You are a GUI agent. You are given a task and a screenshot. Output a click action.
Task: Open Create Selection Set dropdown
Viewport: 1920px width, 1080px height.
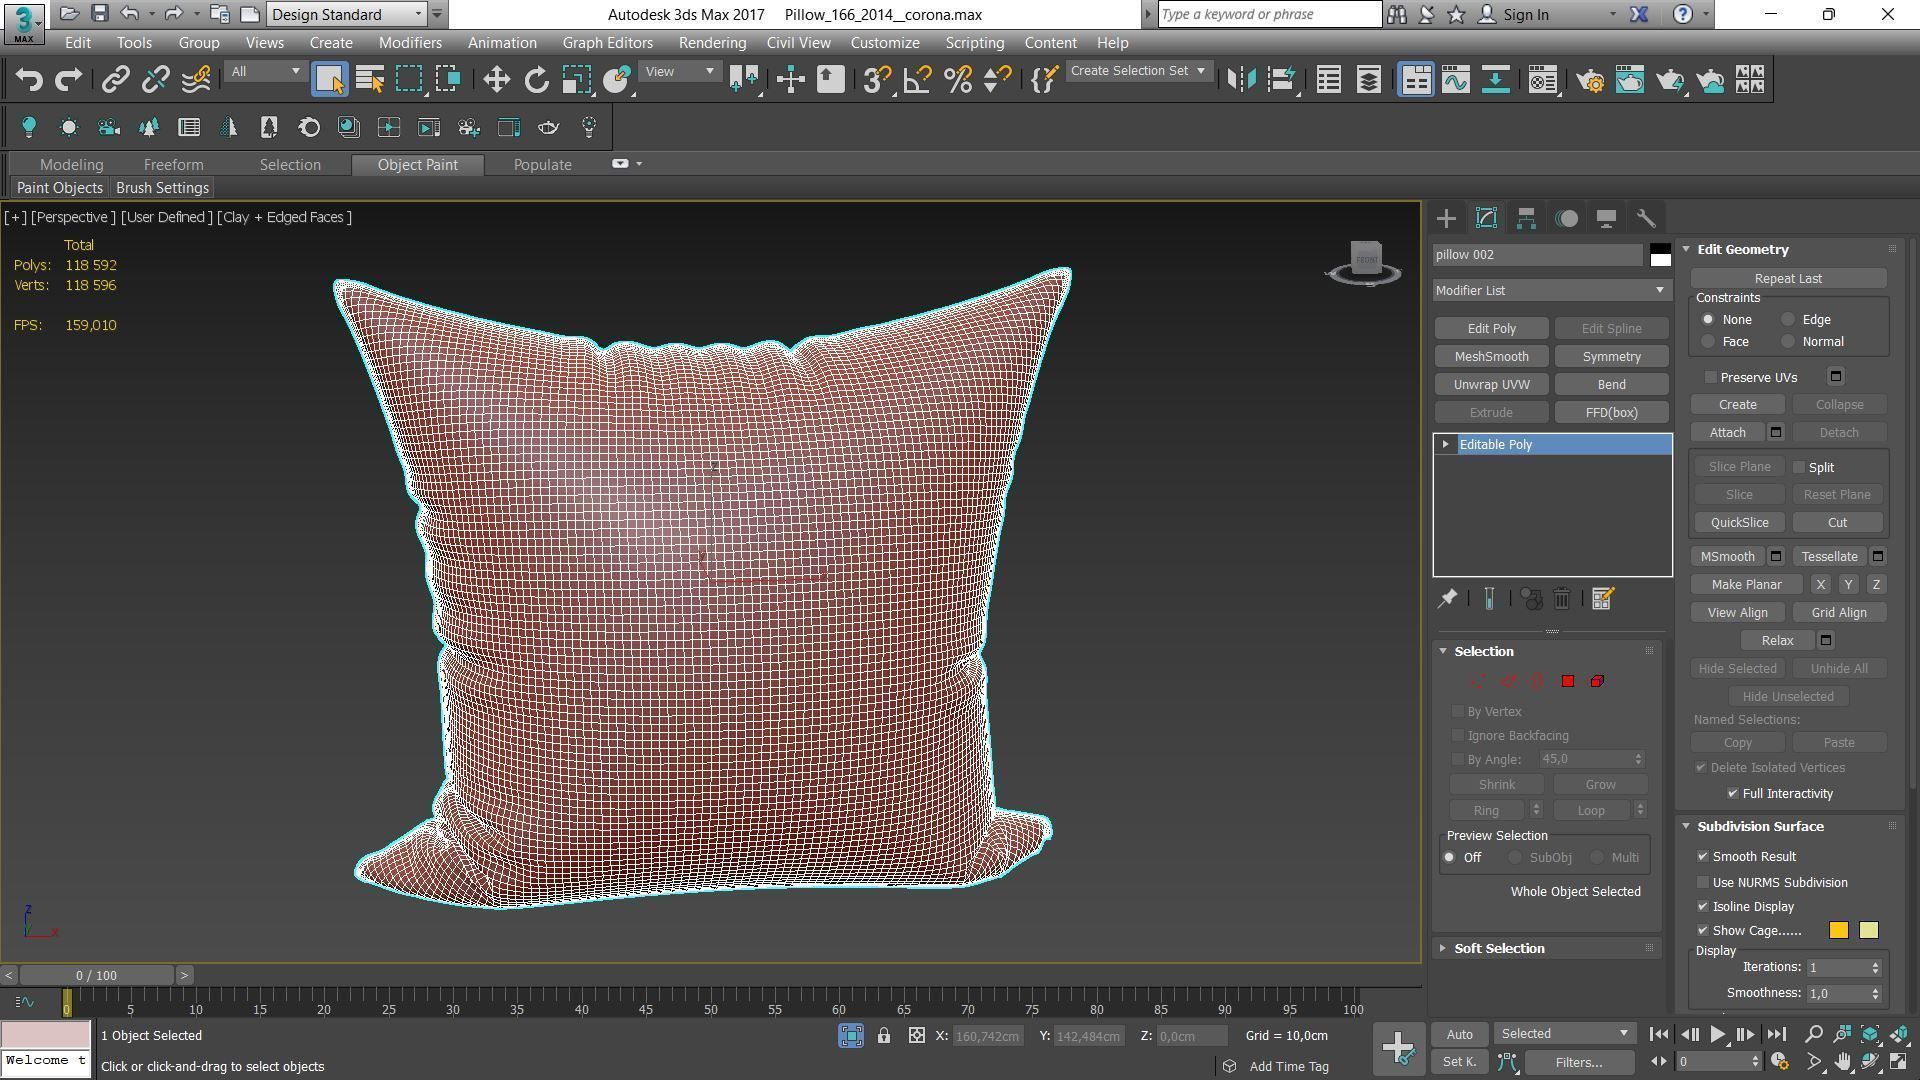(1138, 71)
